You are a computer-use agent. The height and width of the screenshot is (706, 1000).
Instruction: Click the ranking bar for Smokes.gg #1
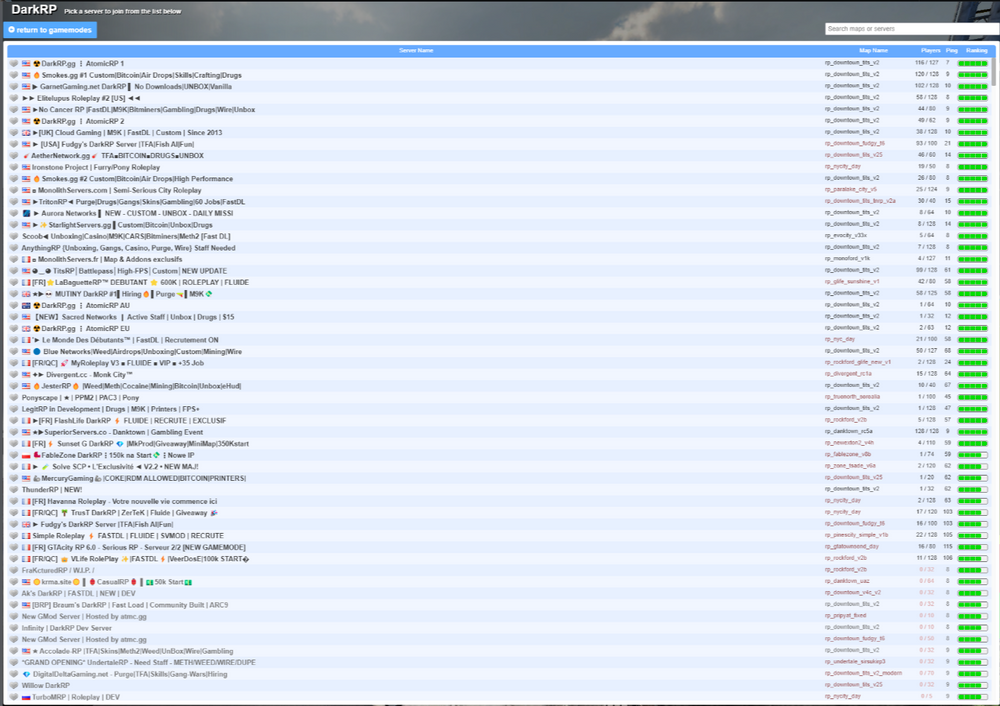point(972,75)
